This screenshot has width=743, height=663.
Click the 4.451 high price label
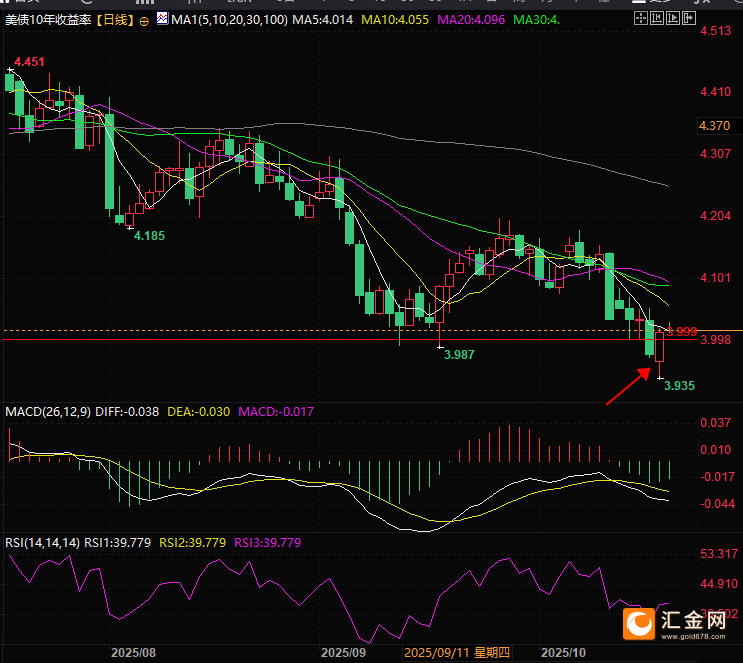coord(29,62)
